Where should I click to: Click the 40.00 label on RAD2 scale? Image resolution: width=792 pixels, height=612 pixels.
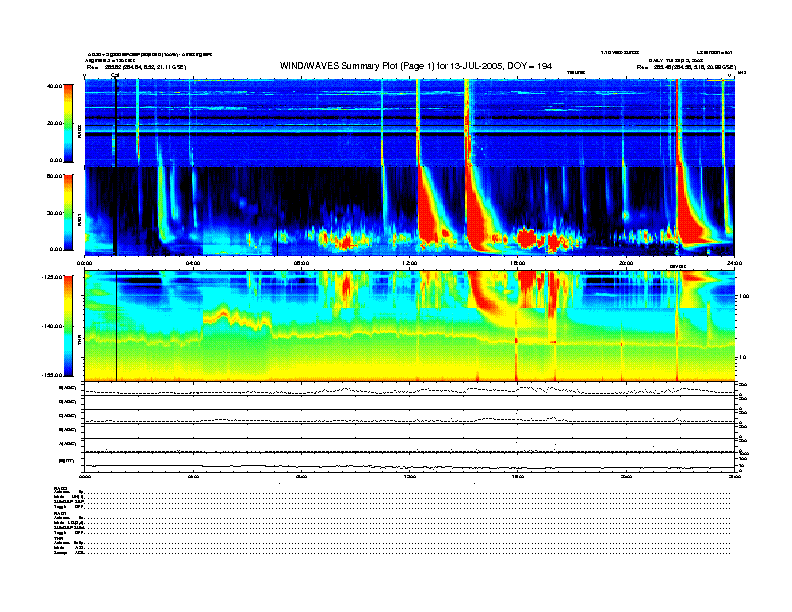coord(54,86)
